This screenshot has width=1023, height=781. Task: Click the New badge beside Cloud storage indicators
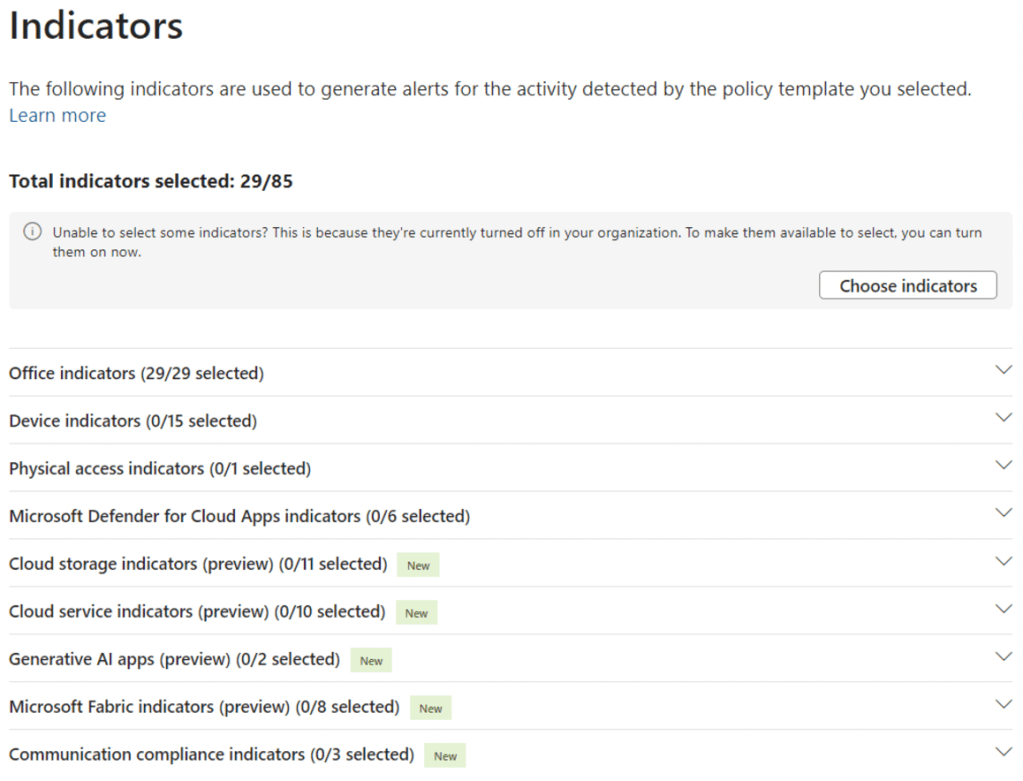(418, 566)
